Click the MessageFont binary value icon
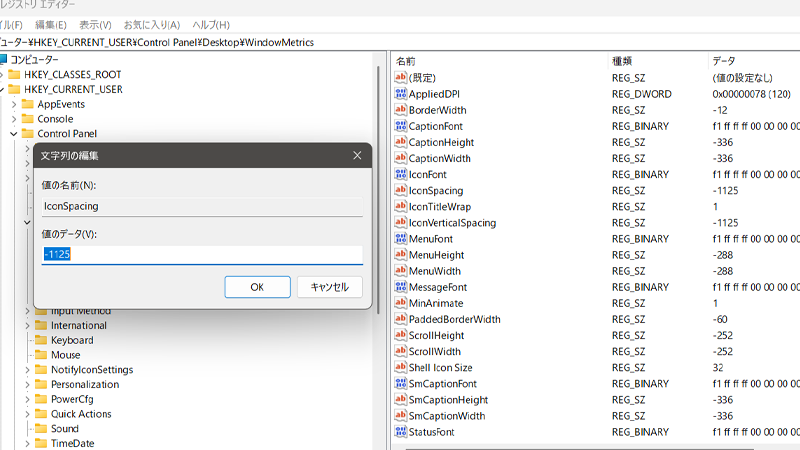 tap(401, 287)
